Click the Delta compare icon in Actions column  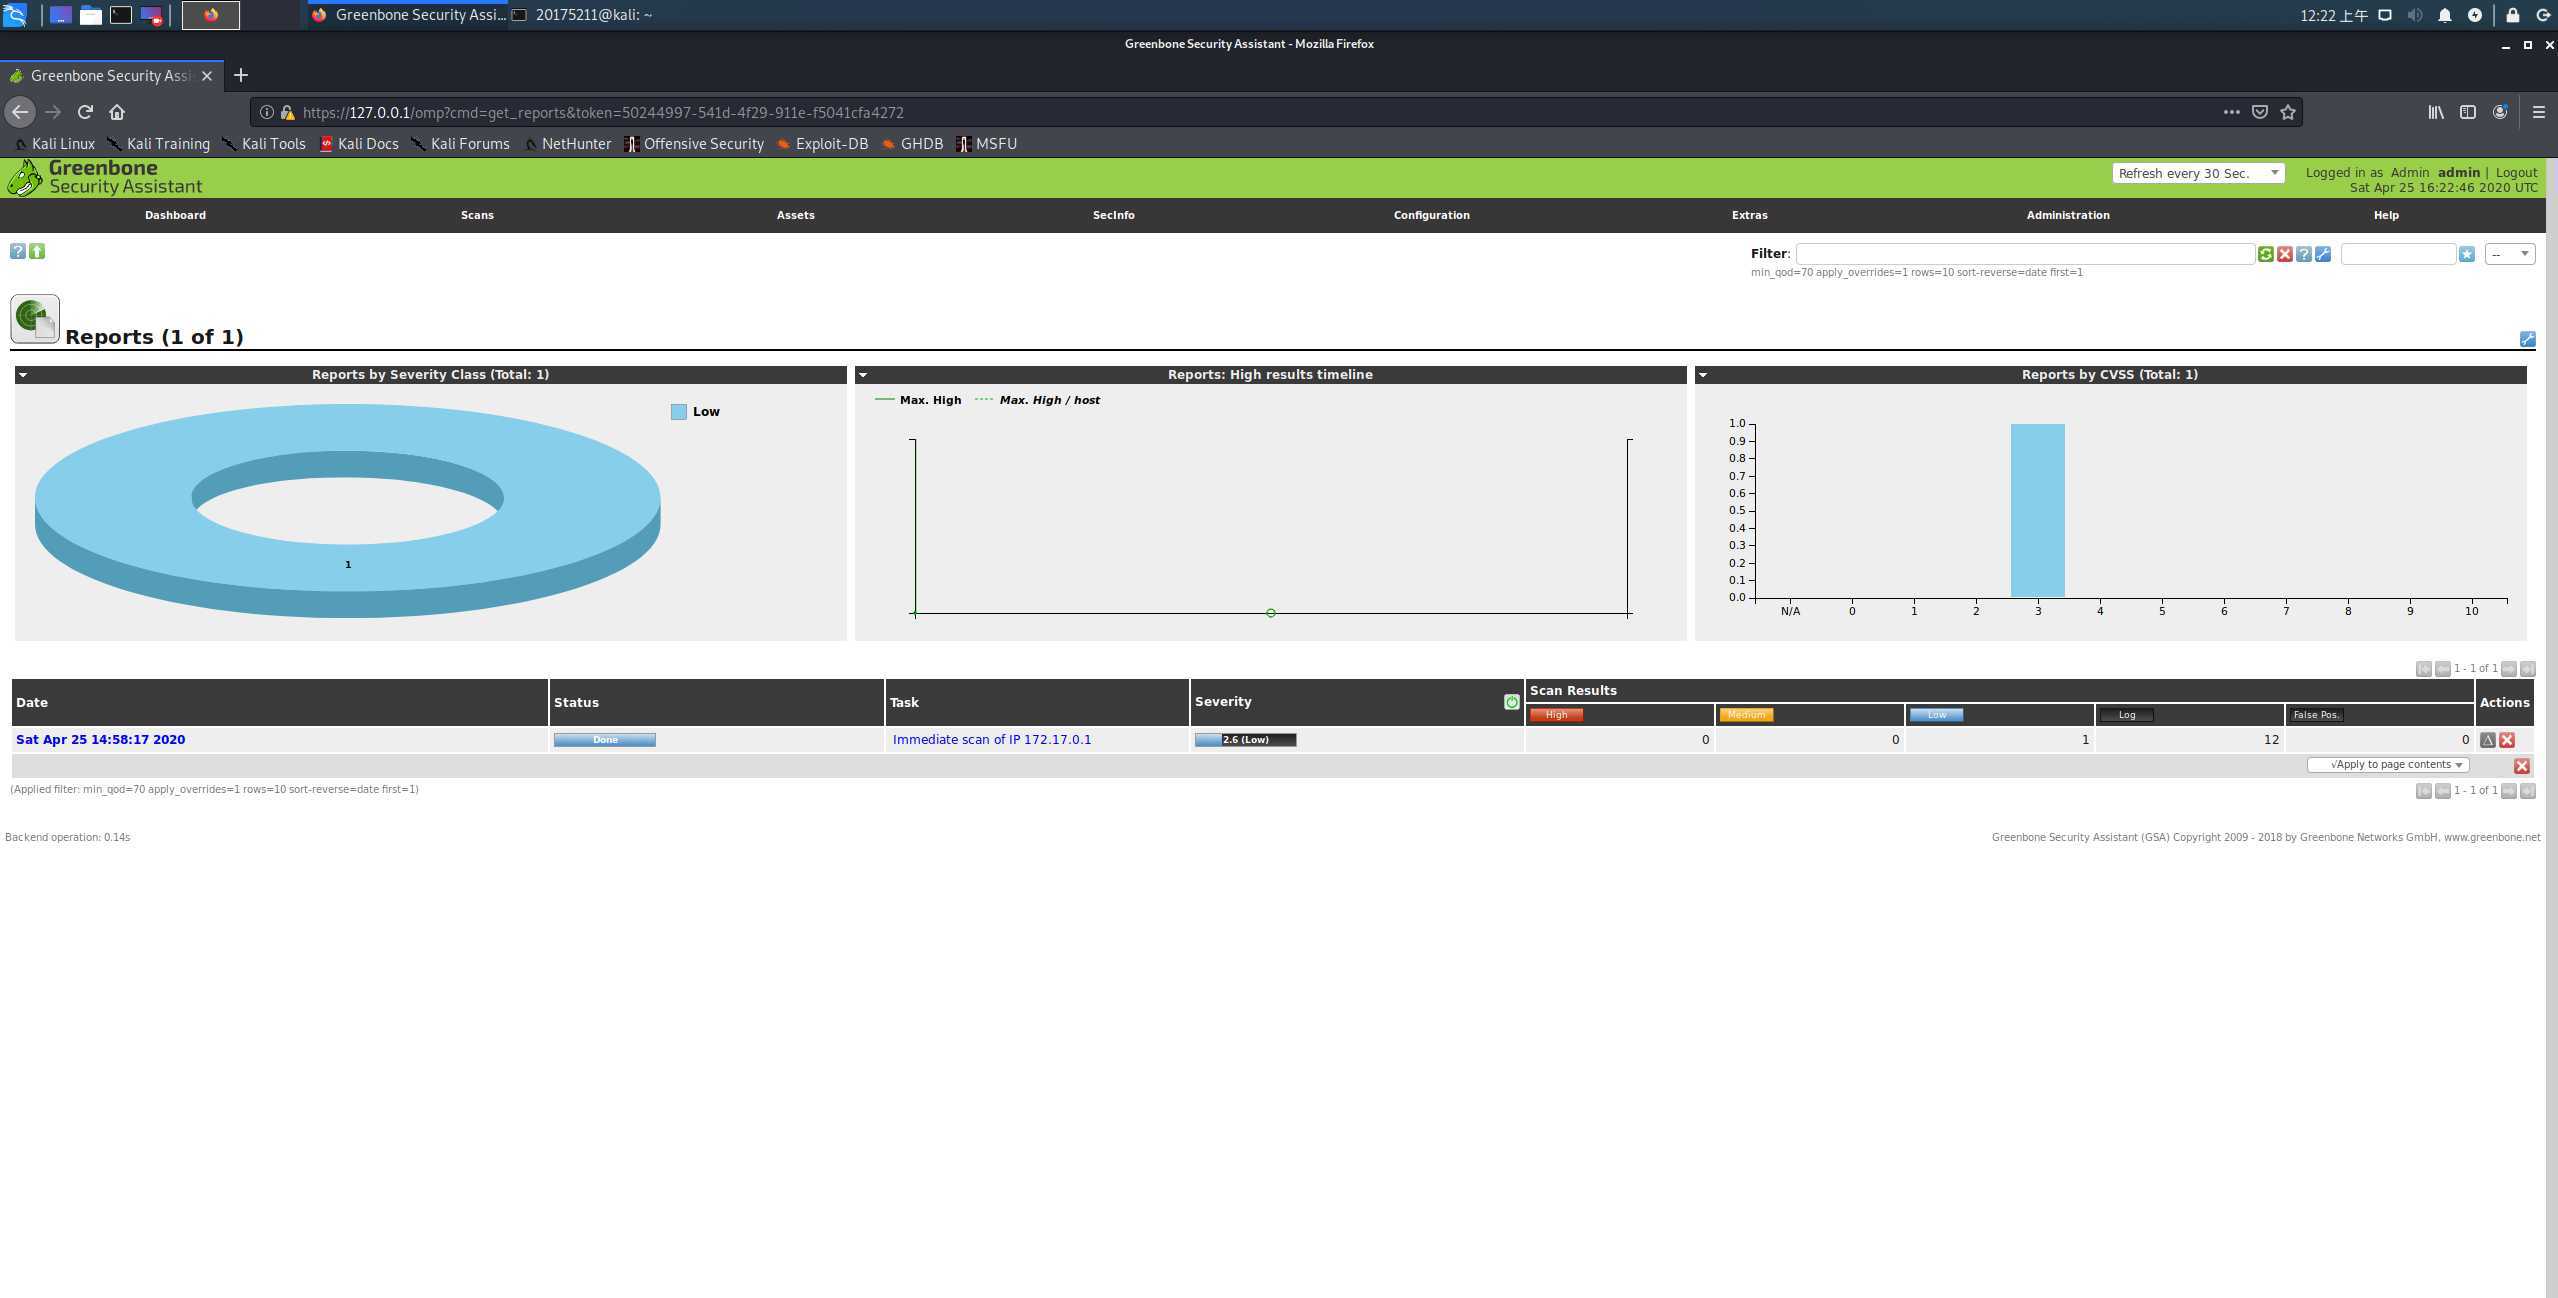(x=2487, y=740)
